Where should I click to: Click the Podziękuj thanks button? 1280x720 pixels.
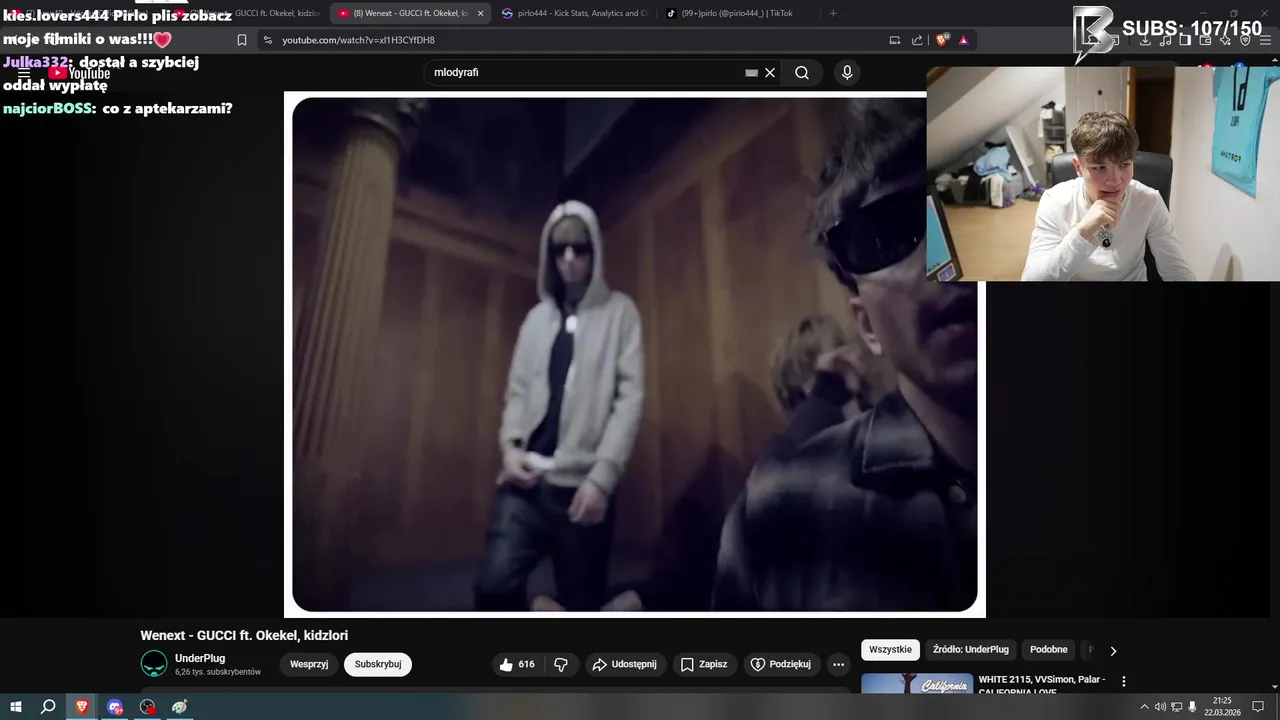[x=781, y=664]
